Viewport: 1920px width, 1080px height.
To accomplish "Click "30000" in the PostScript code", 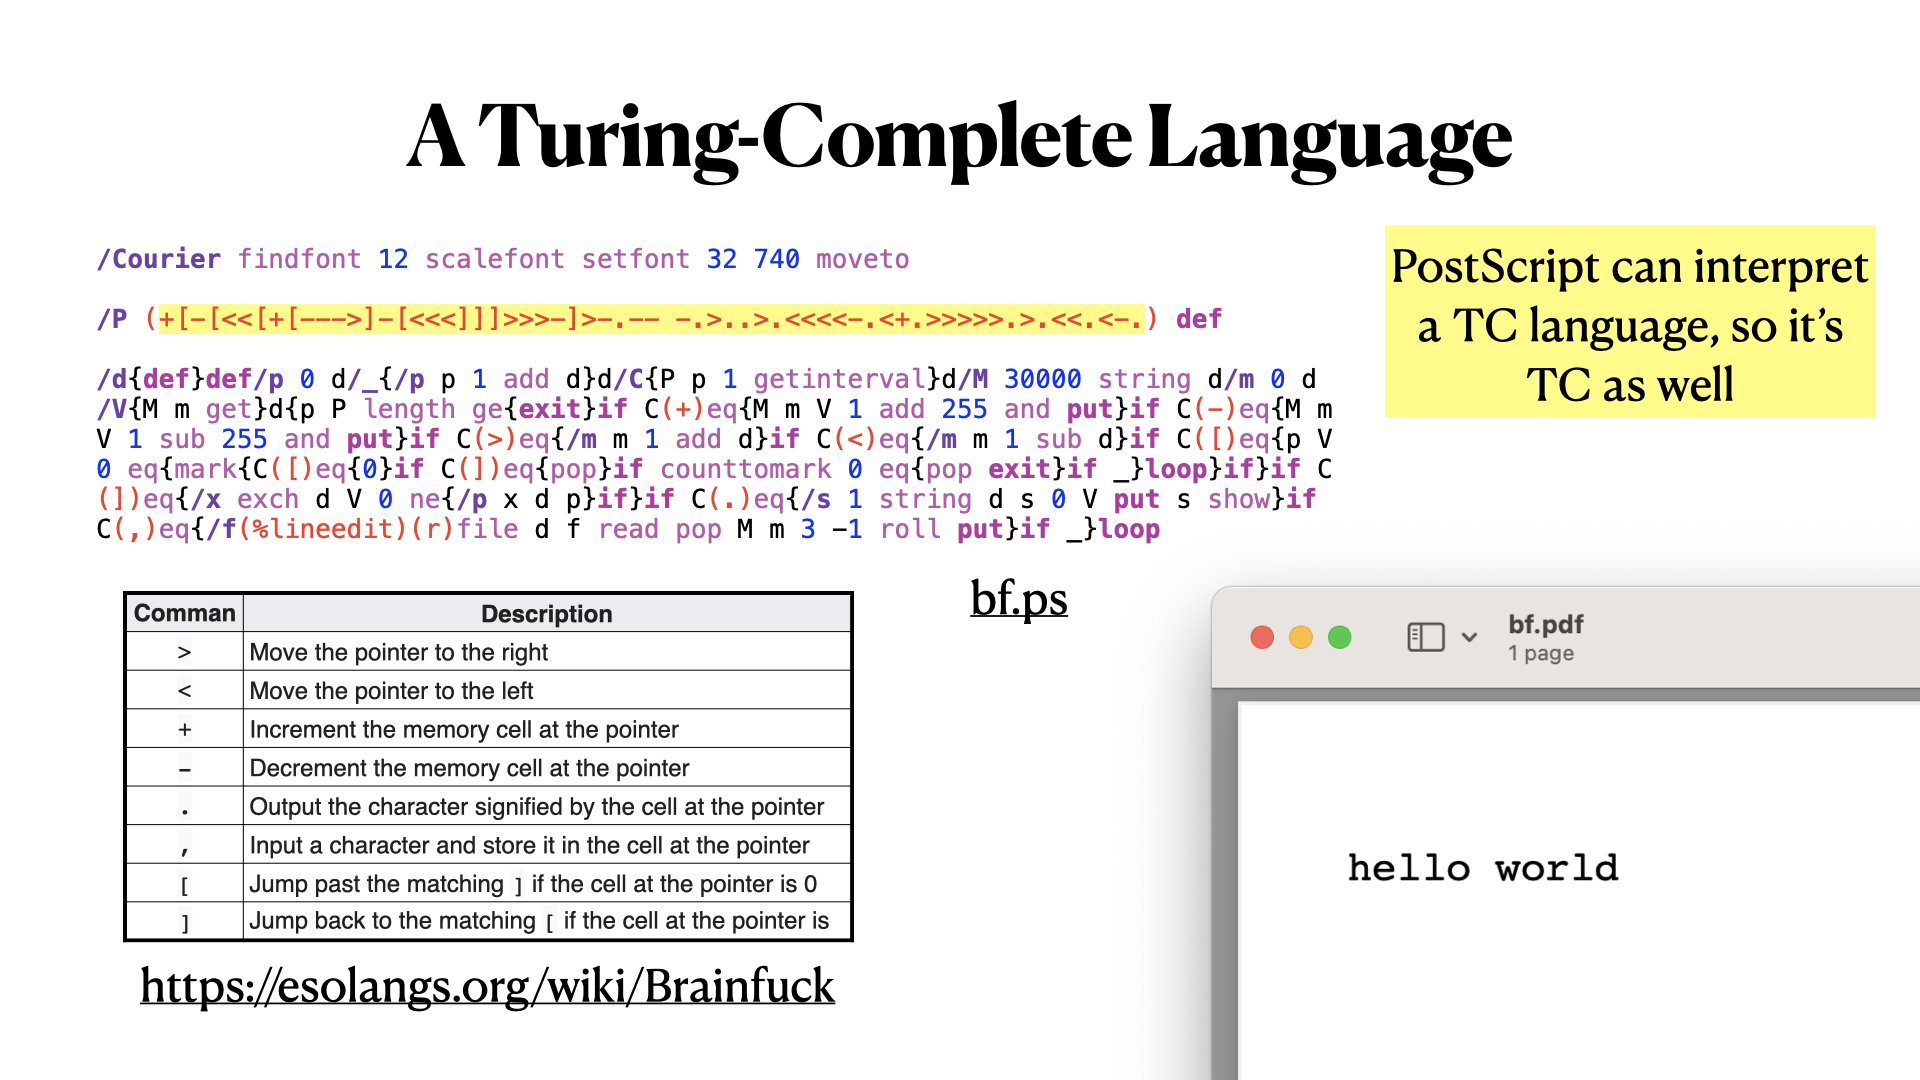I will coord(1042,379).
